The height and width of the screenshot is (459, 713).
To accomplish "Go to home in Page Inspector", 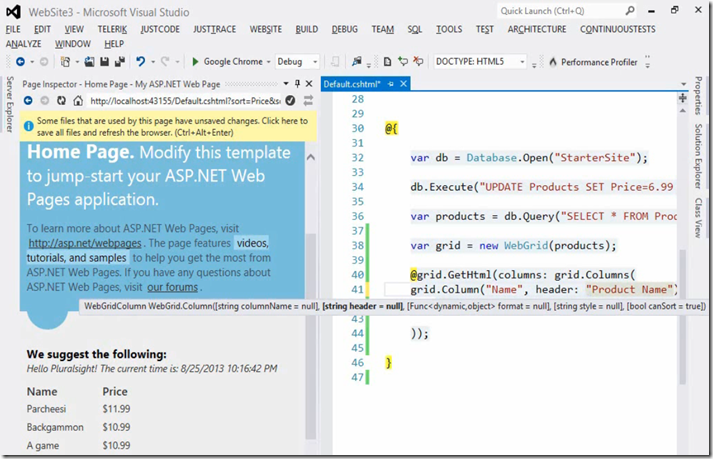I will [x=78, y=101].
